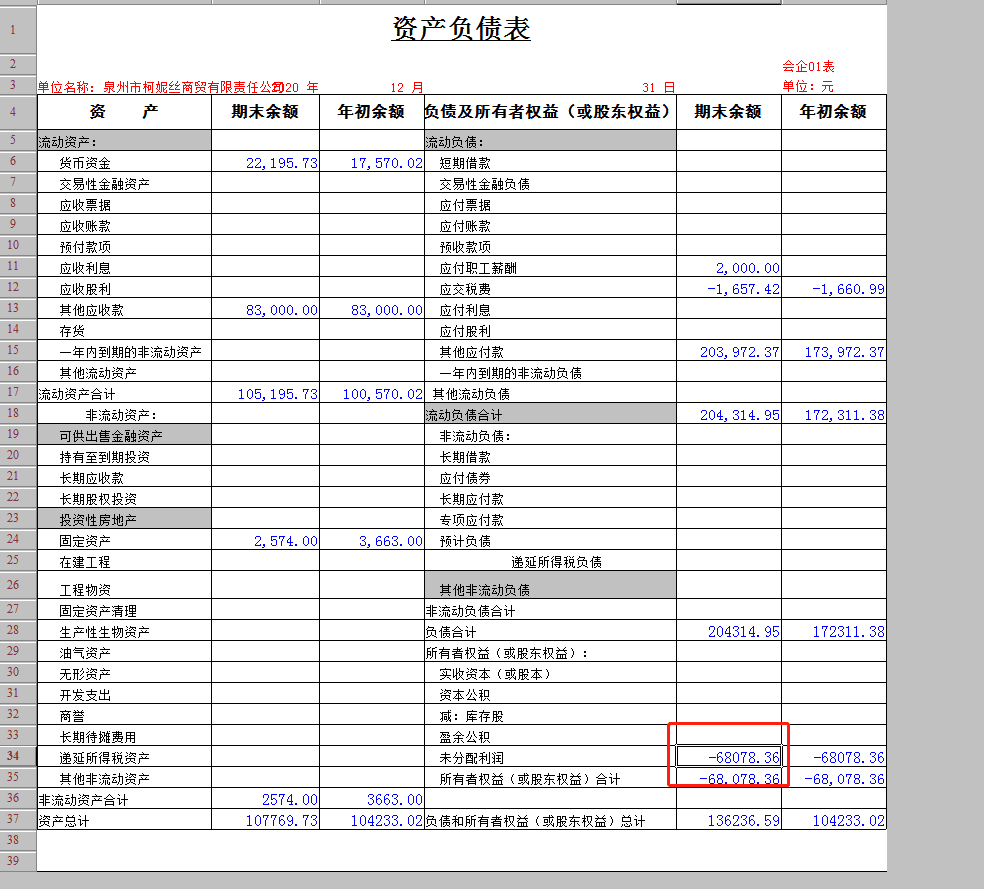Select the 无形资产 label cell

(x=124, y=673)
